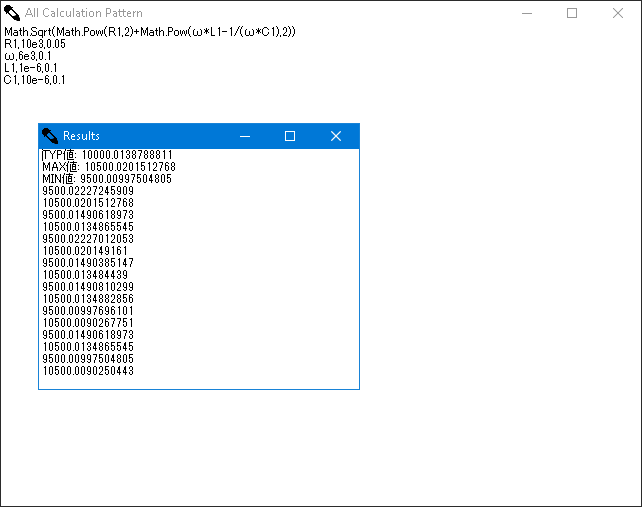Maximize the Results window
The width and height of the screenshot is (642, 507).
point(290,136)
